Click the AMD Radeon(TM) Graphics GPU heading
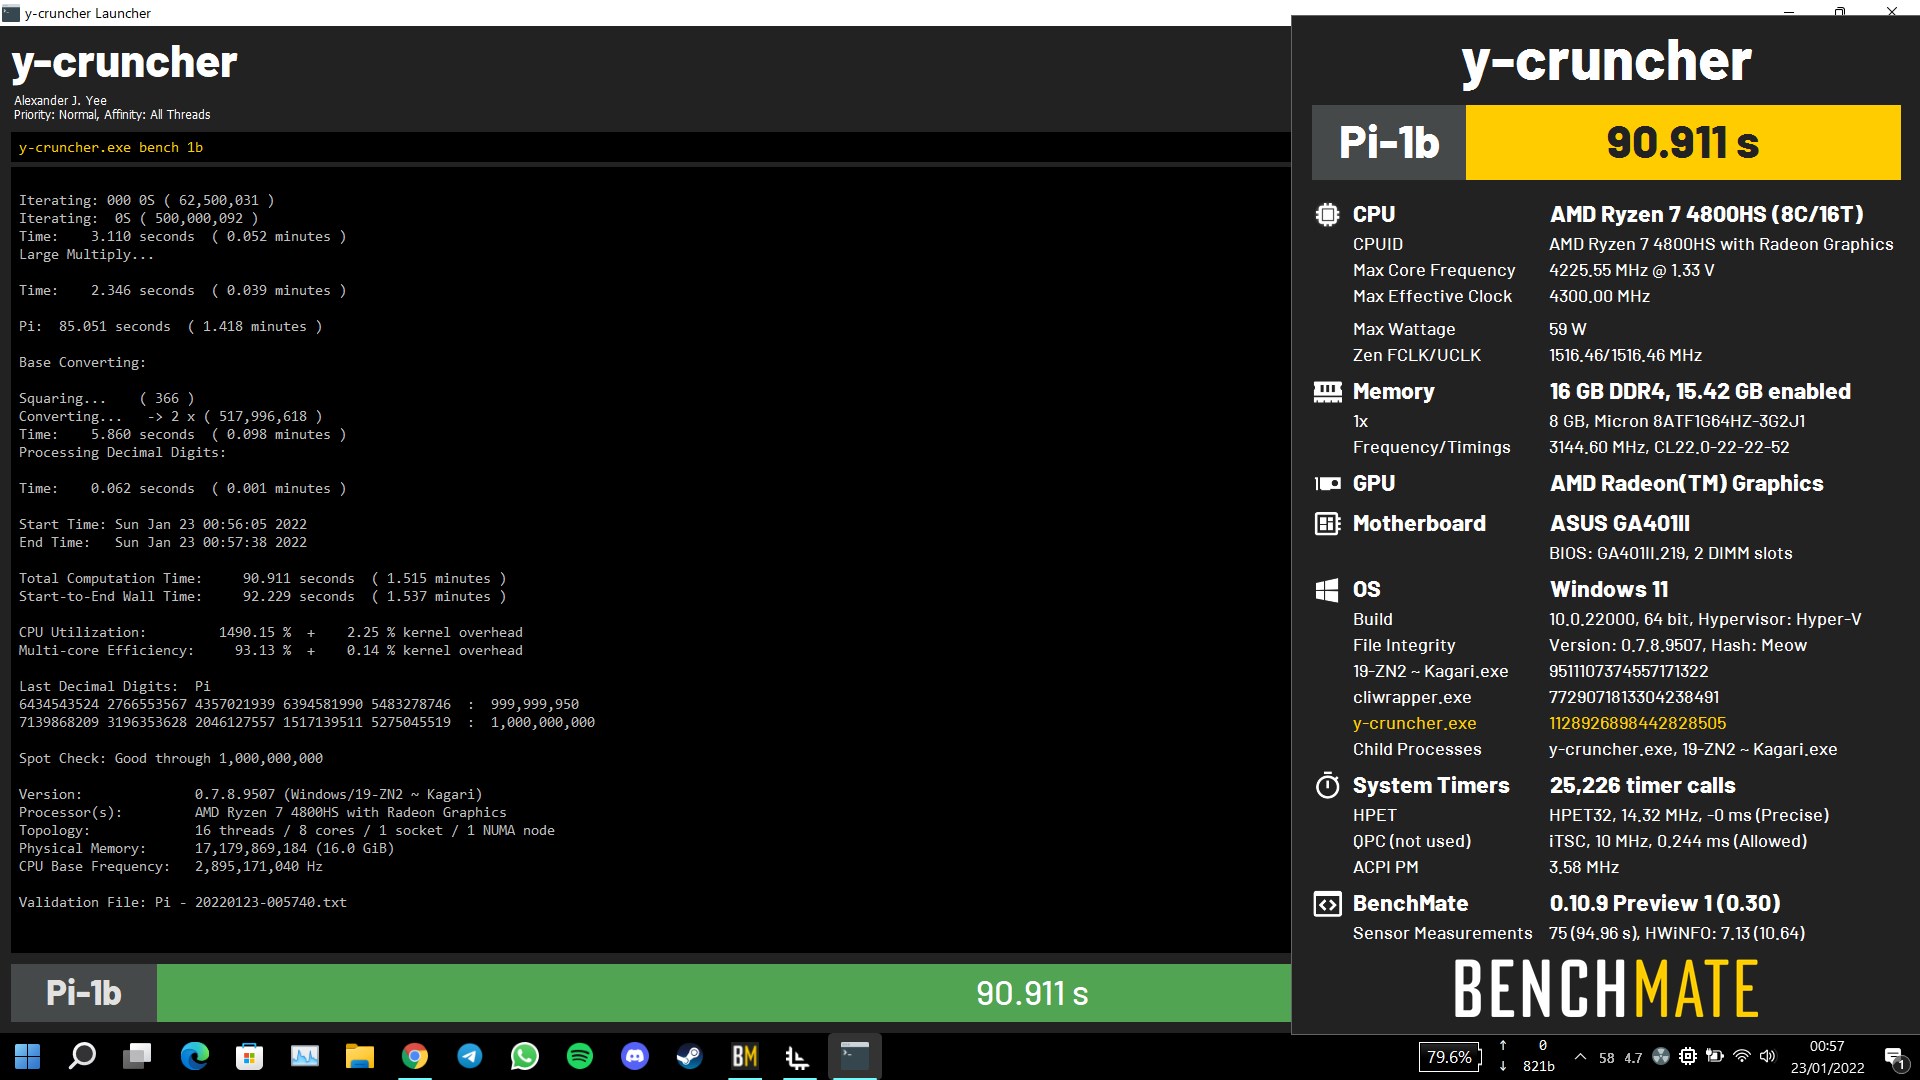 [x=1686, y=483]
